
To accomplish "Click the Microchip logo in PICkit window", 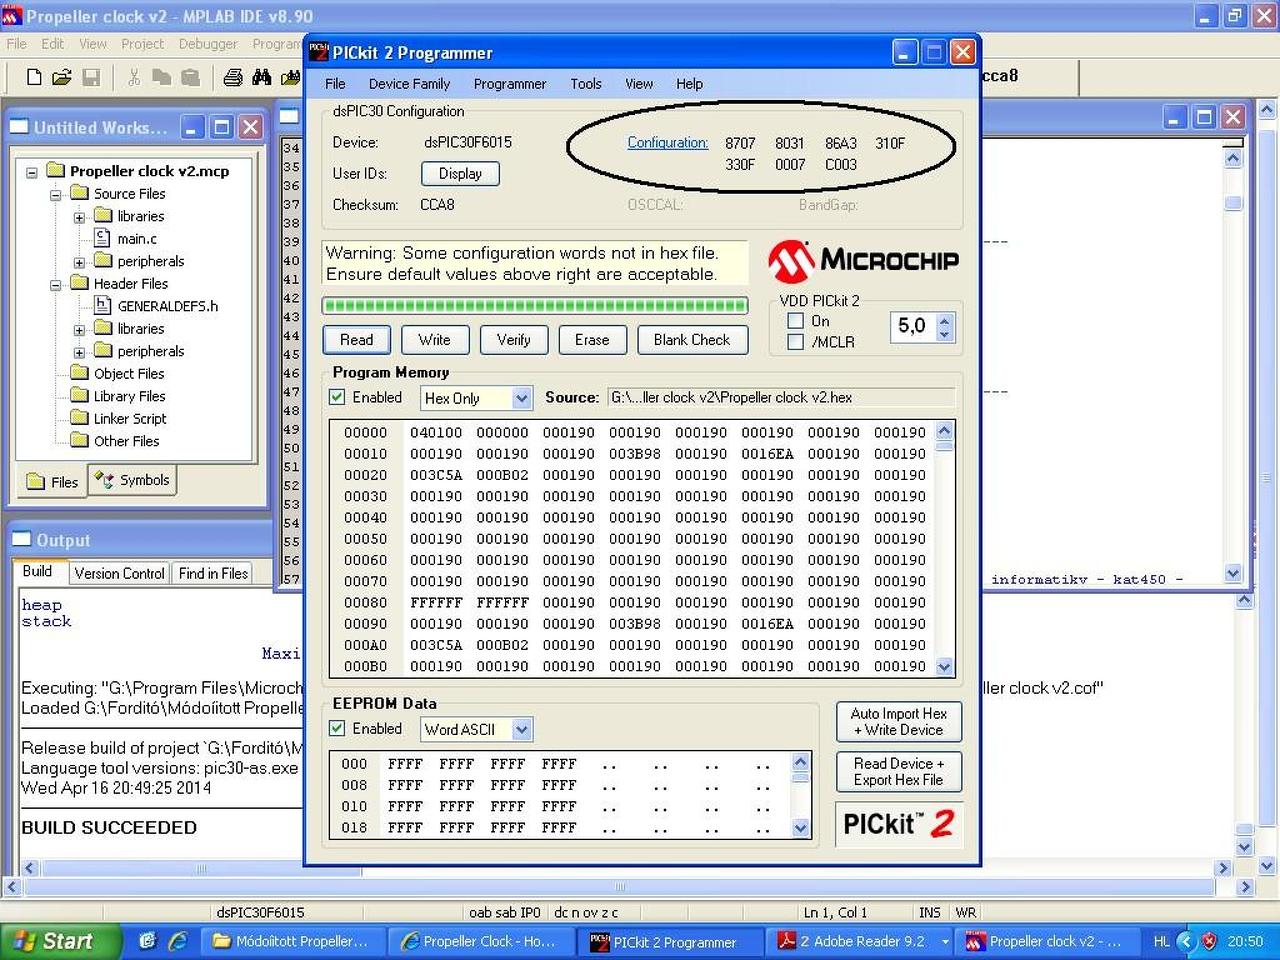I will pyautogui.click(x=864, y=261).
